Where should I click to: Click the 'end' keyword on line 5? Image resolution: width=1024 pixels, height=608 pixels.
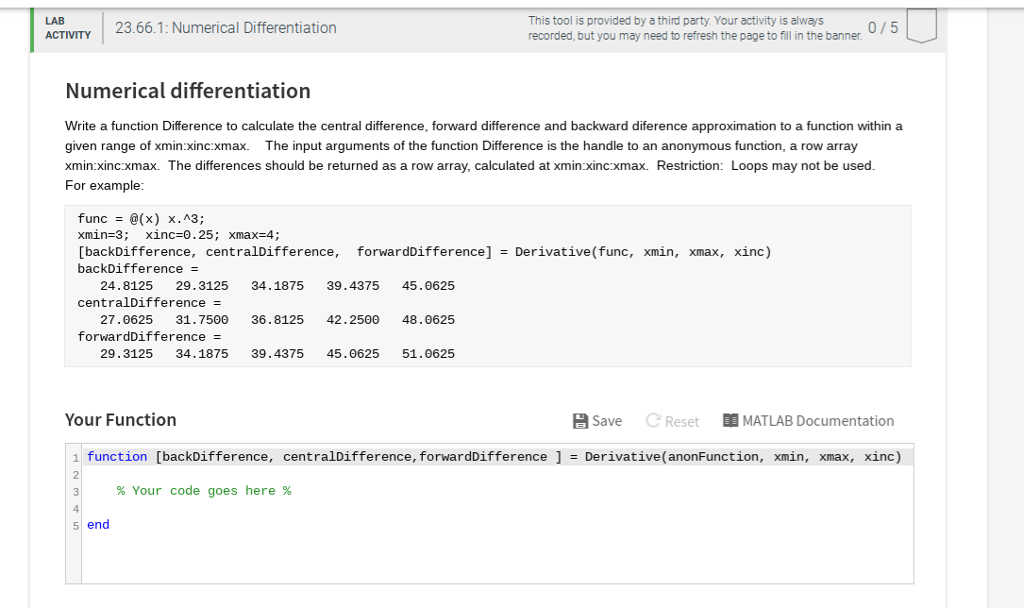tap(97, 524)
